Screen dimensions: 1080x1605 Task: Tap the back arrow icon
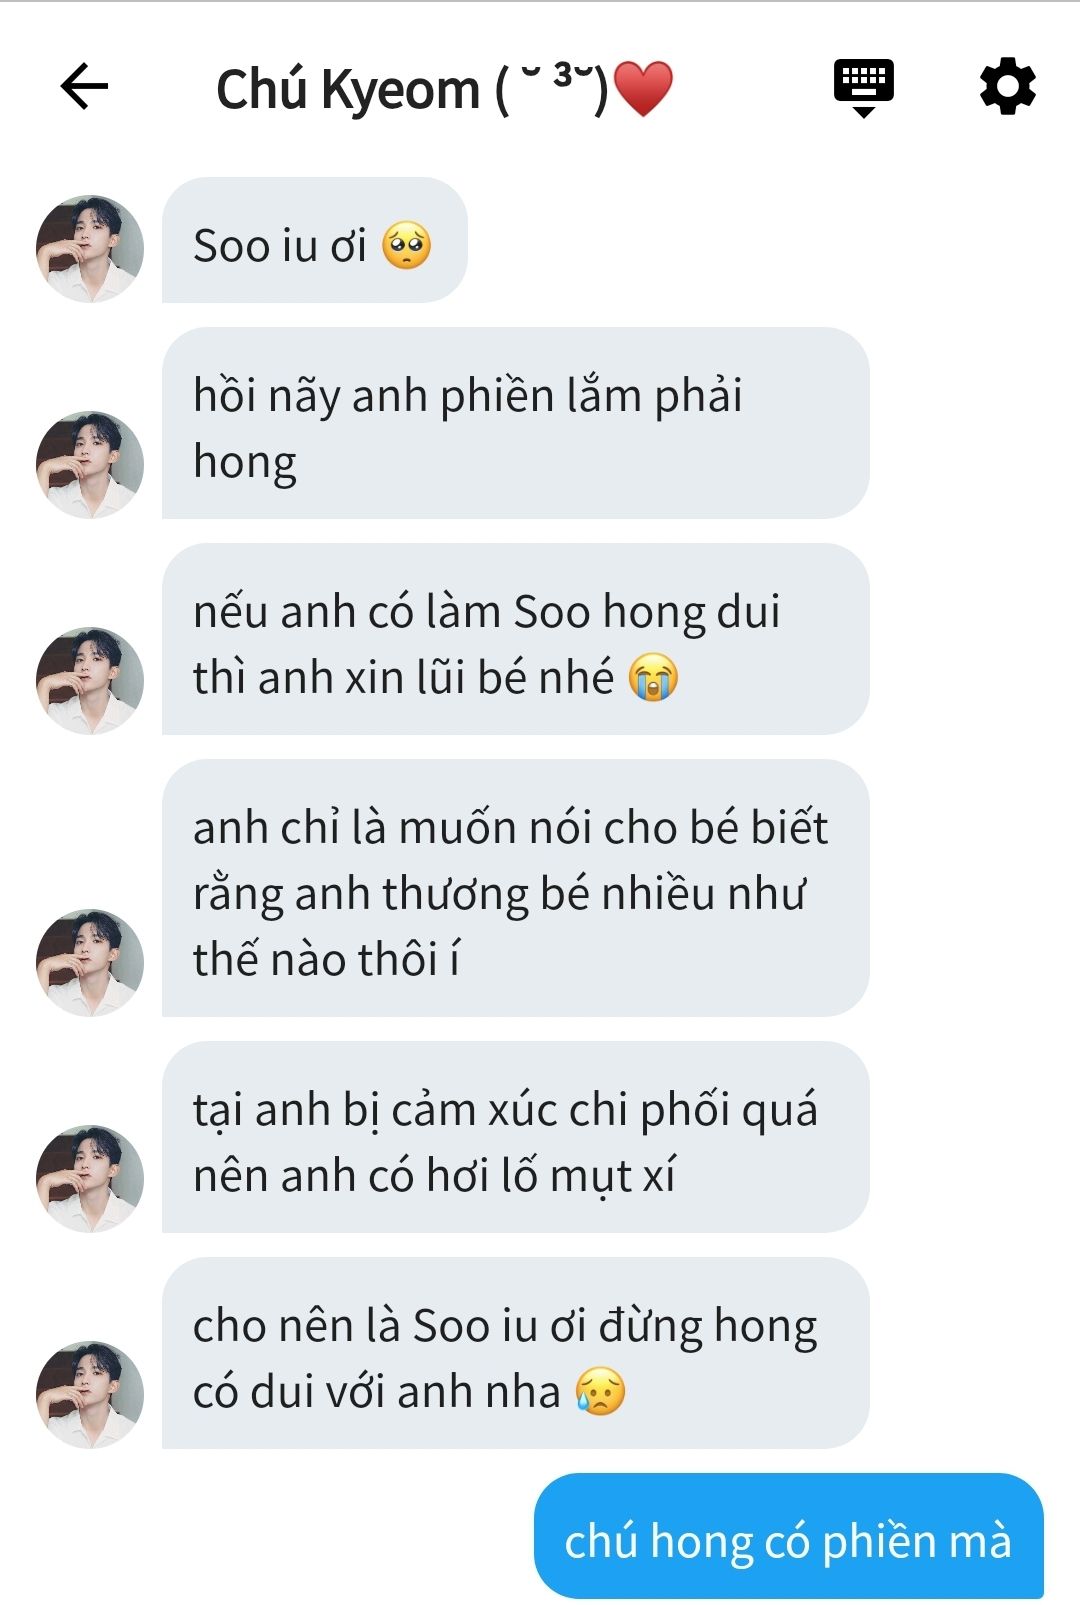click(x=84, y=87)
